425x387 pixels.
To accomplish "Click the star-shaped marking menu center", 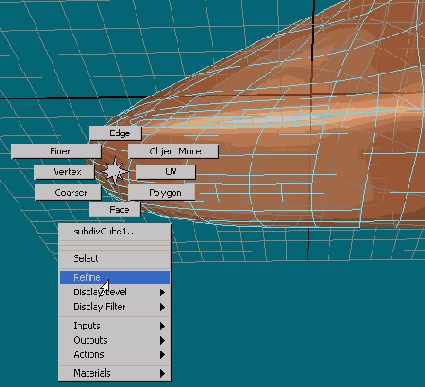I will (115, 171).
